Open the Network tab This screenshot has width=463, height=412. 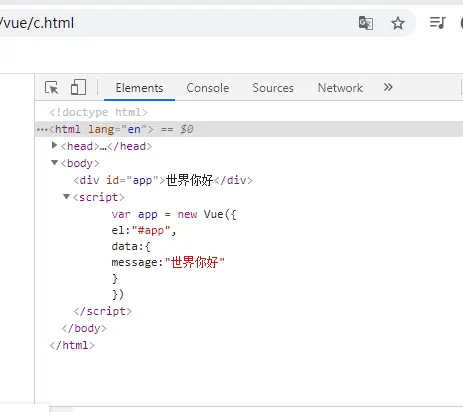coord(340,88)
